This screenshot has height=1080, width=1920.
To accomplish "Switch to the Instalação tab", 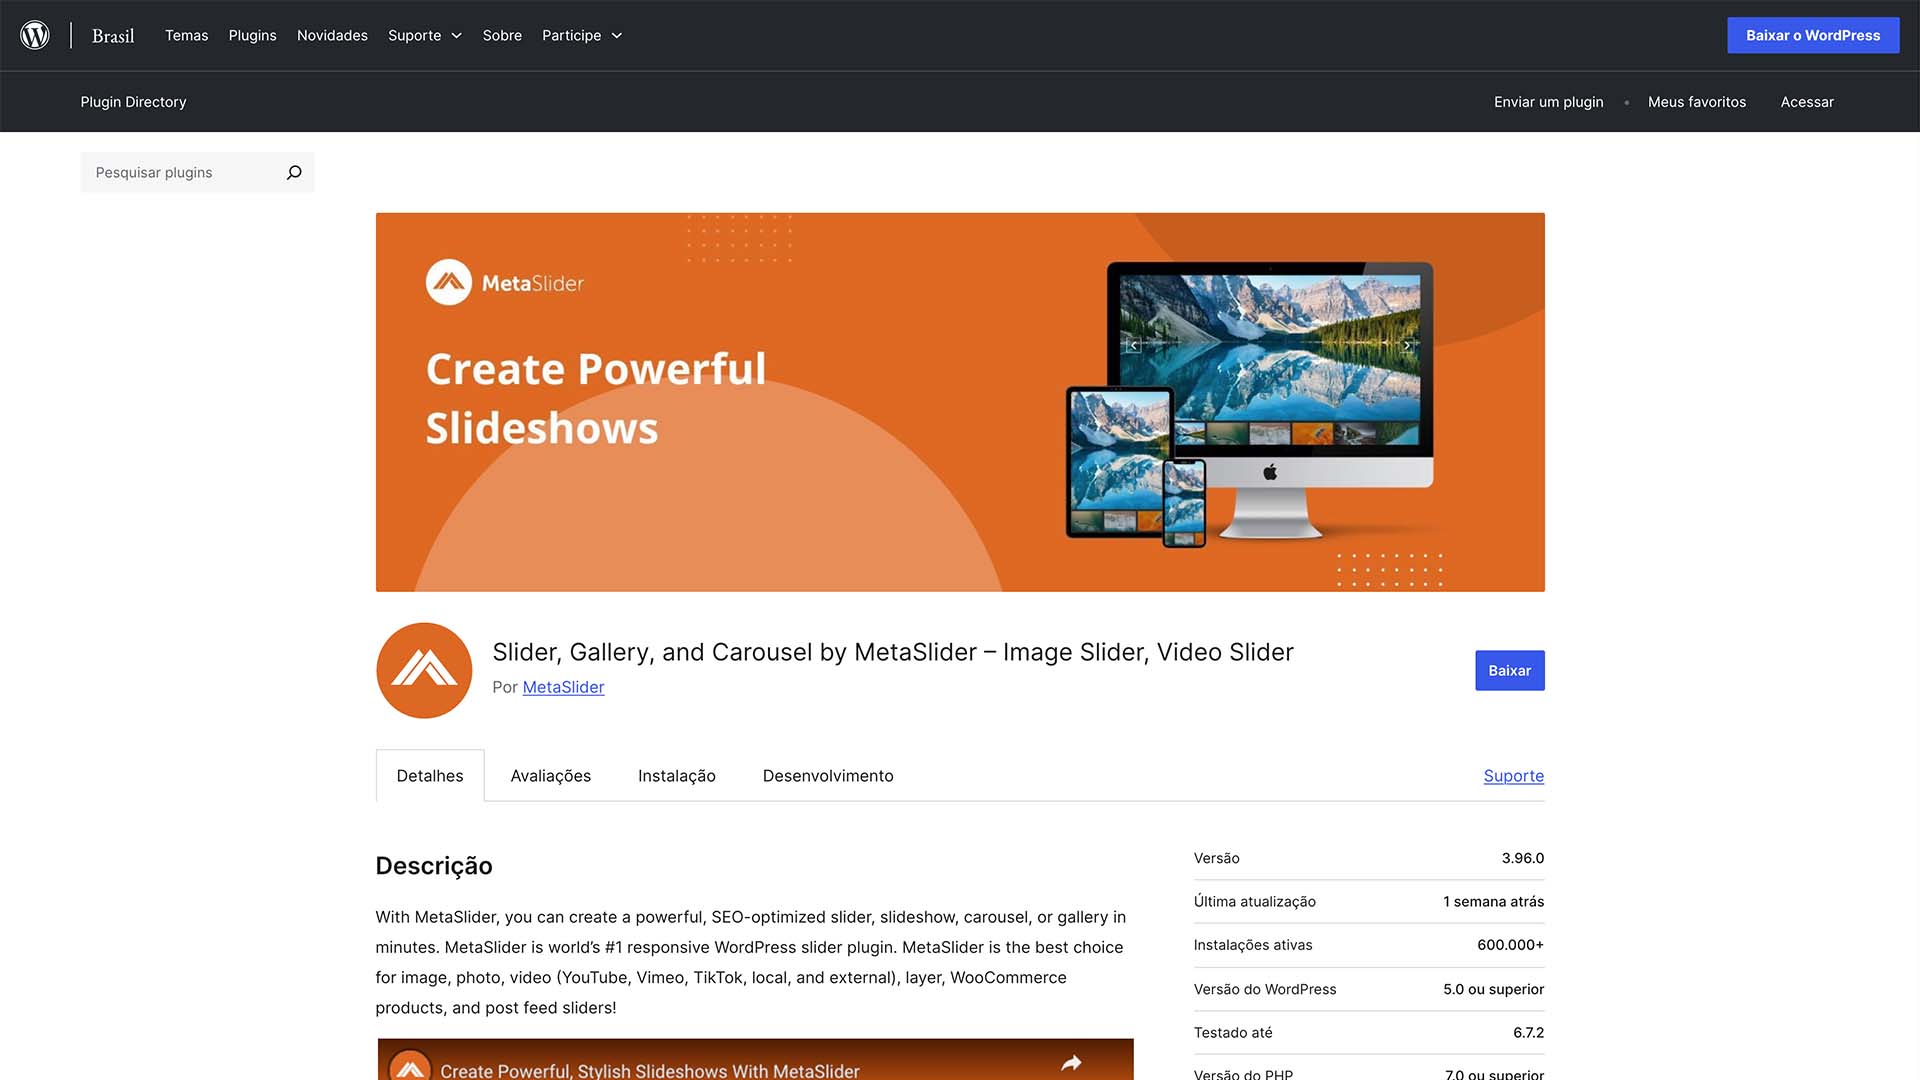I will tap(677, 775).
